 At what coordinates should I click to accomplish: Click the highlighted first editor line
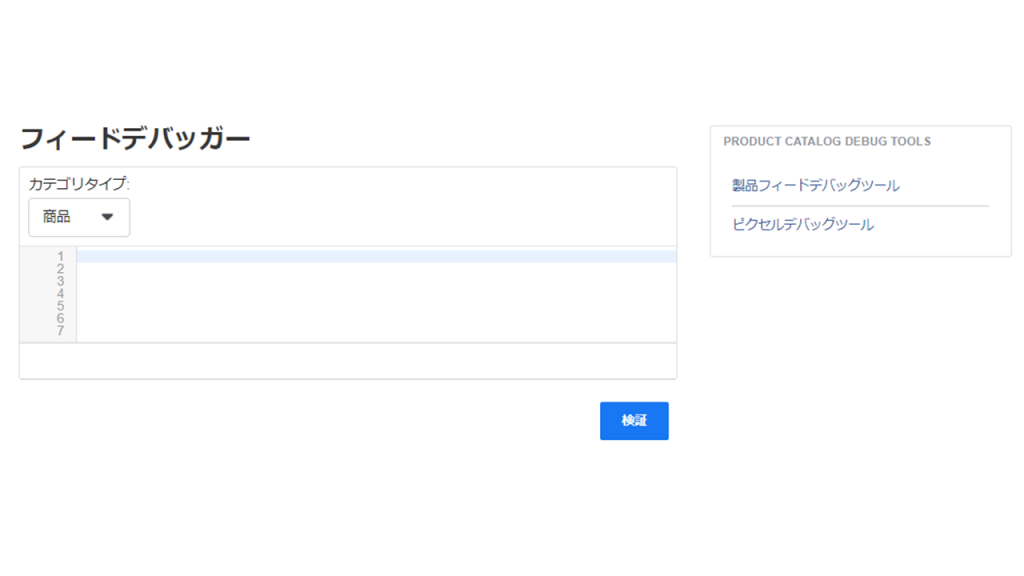[376, 257]
